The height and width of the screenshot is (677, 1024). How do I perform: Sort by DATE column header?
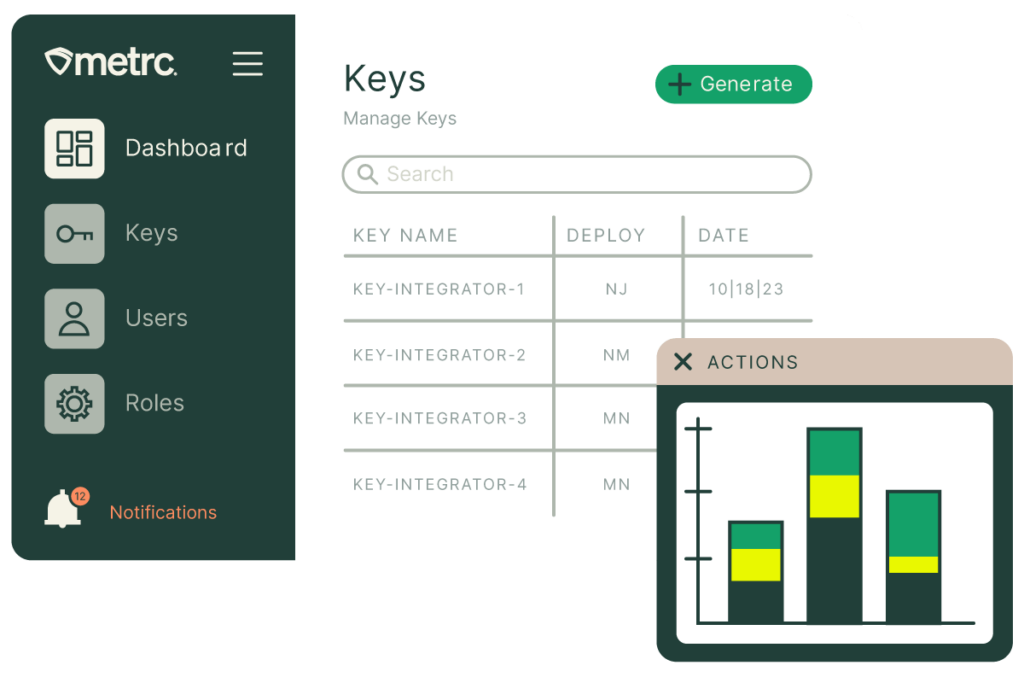pyautogui.click(x=724, y=236)
